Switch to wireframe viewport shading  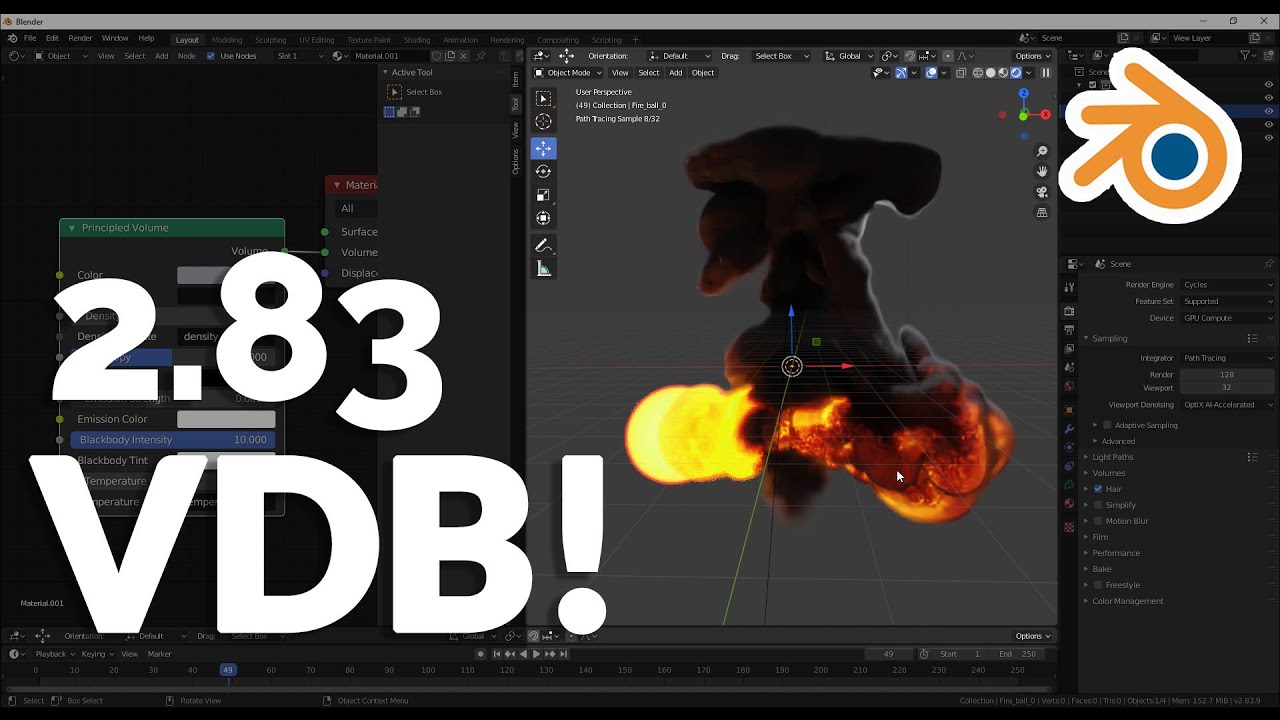978,72
